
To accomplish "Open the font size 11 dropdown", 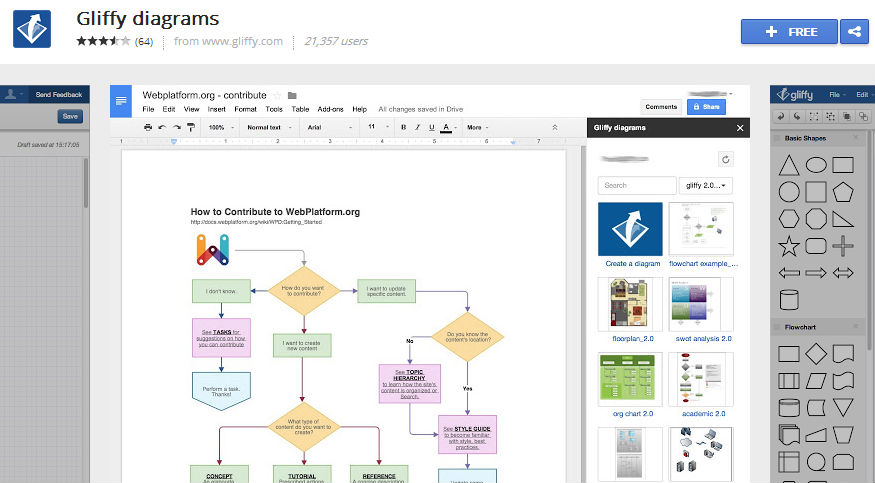I will (x=378, y=127).
